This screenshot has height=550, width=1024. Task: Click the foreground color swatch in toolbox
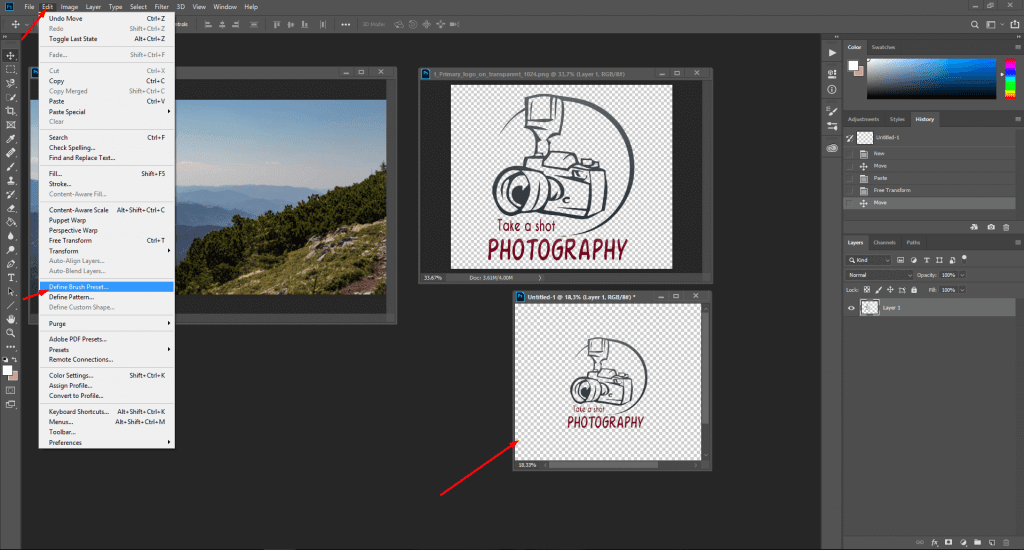[7, 370]
